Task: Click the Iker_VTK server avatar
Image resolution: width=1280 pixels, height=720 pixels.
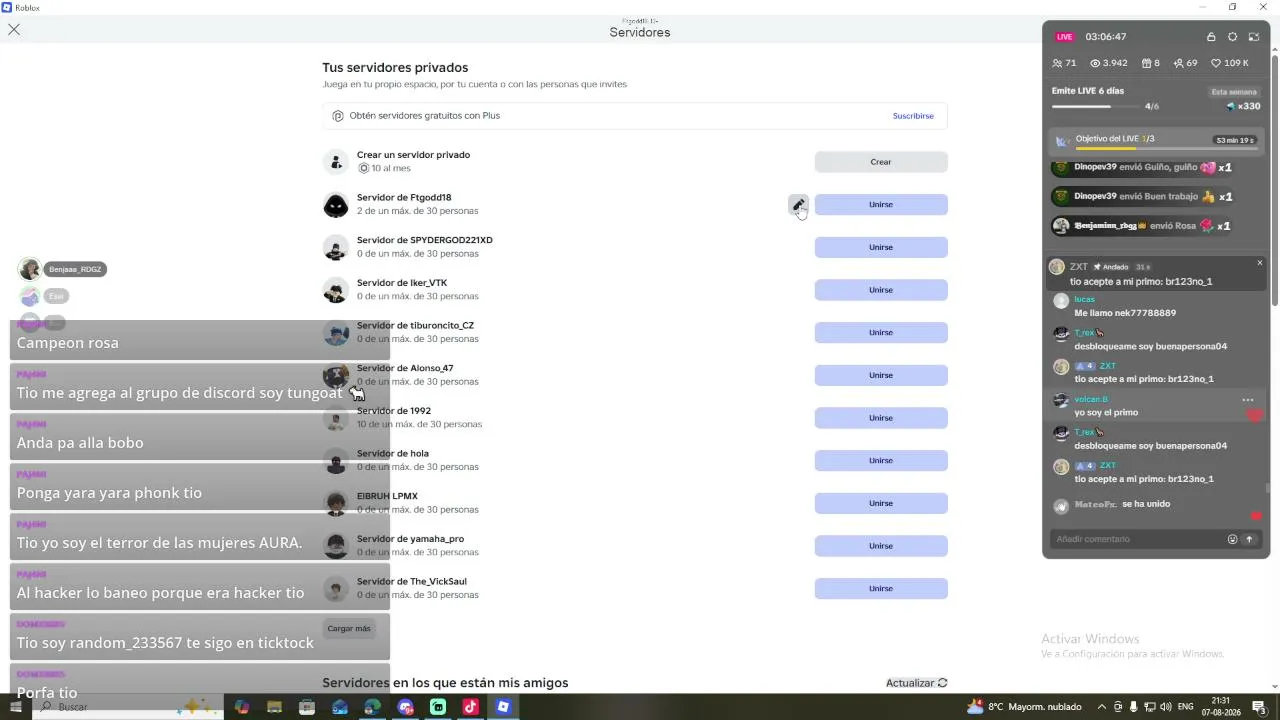Action: 336,290
